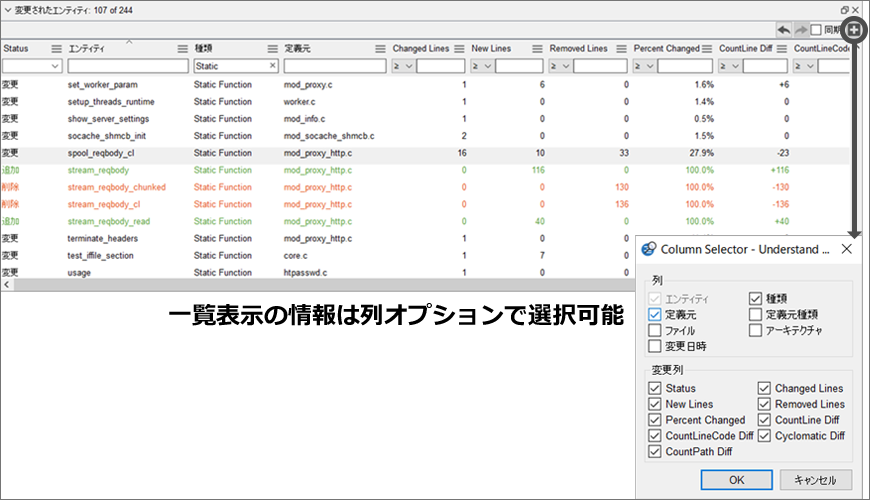This screenshot has height=500, width=870.
Task: Float the changed entities panel with the restore icon
Action: pos(844,10)
